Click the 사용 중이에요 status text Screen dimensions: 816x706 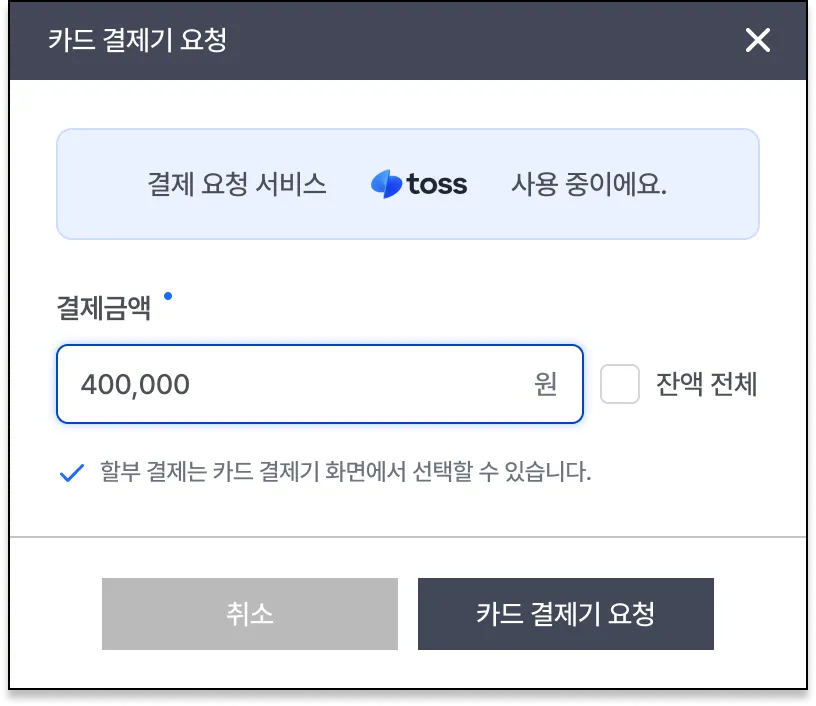(589, 184)
